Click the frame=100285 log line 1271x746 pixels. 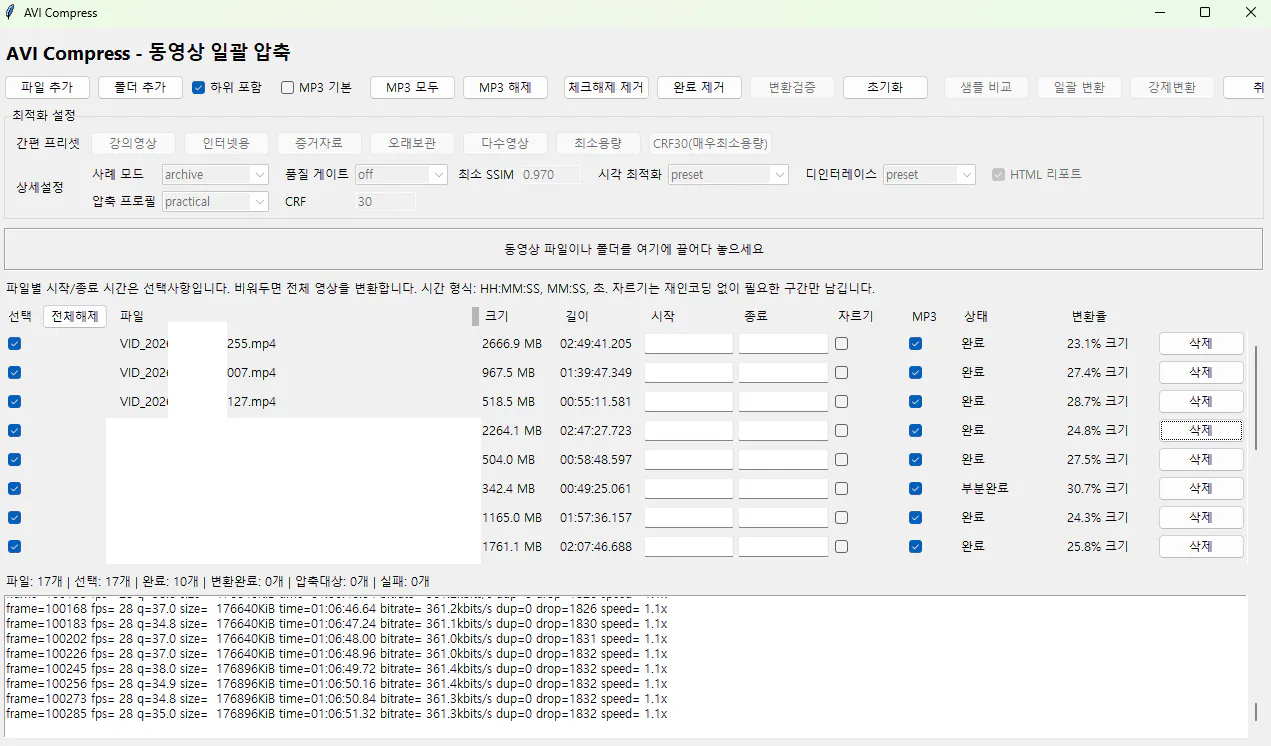pos(336,714)
